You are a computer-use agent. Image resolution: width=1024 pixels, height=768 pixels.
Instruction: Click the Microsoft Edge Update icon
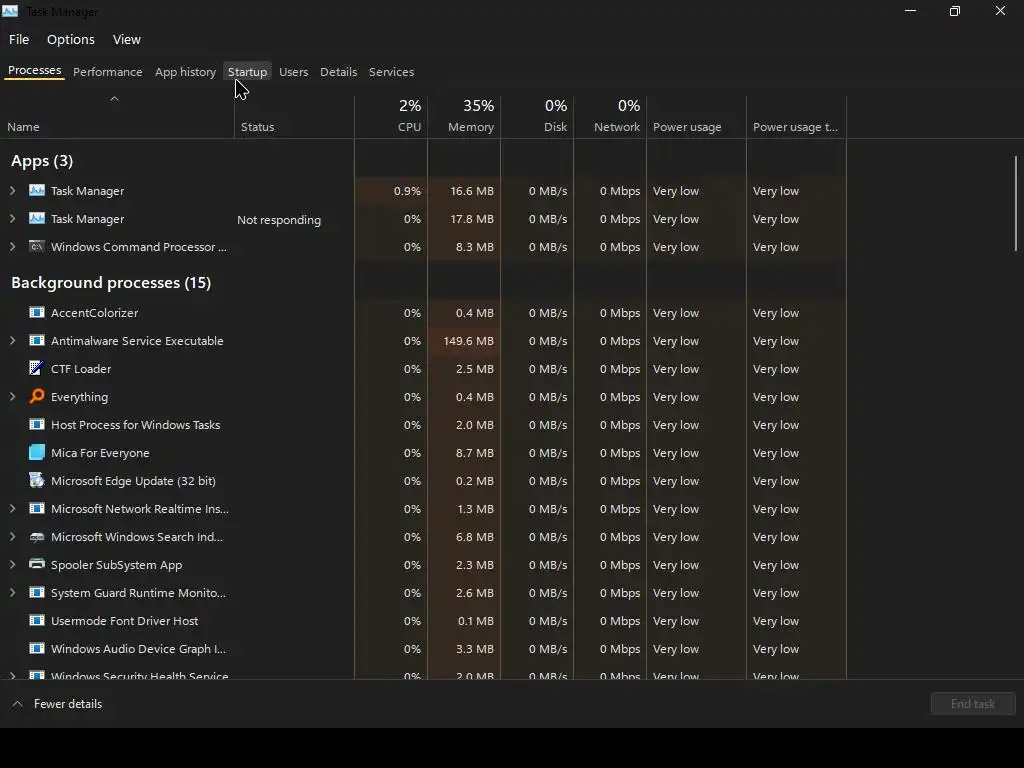pyautogui.click(x=37, y=481)
